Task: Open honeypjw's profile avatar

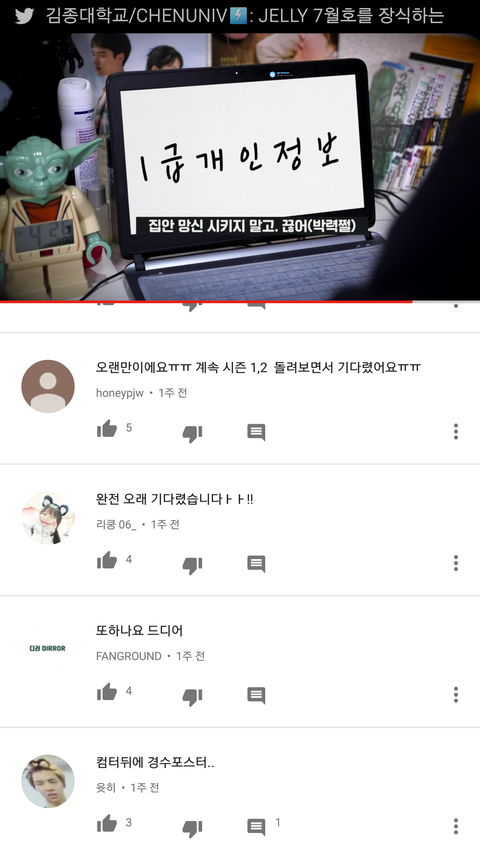Action: click(48, 386)
